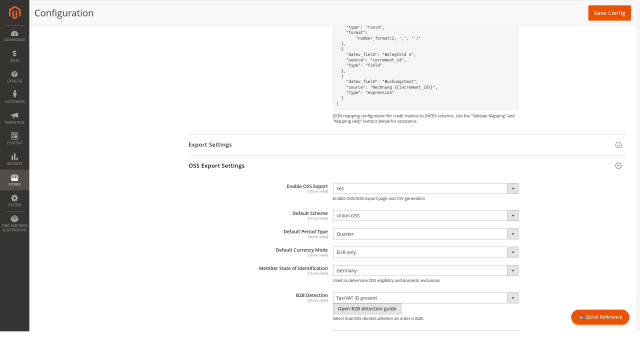Open Find Partners & Extensions menu
Image resolution: width=640 pixels, height=360 pixels.
[x=15, y=224]
